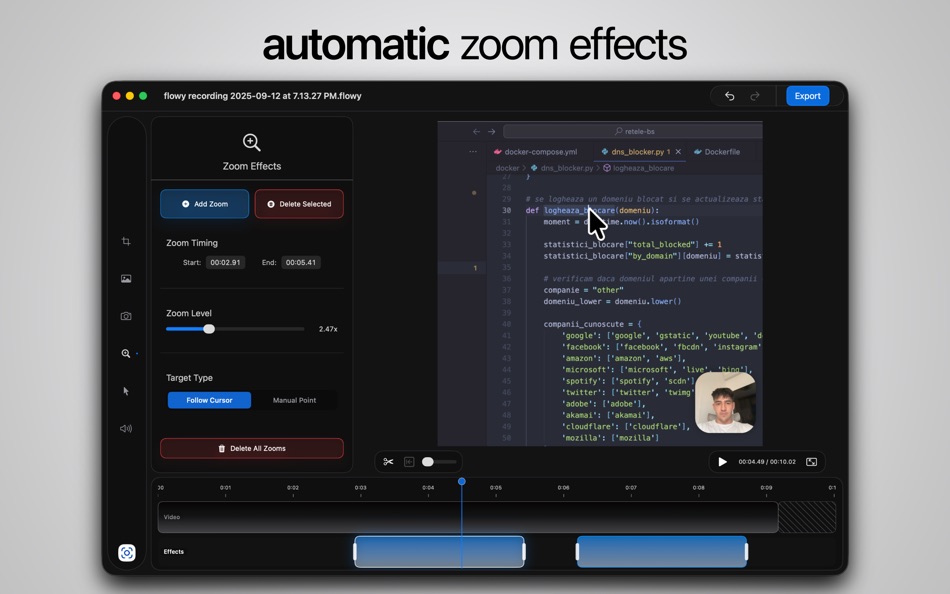Select the Crop tool in the sidebar
Screen dimensions: 950x594
tap(126, 241)
